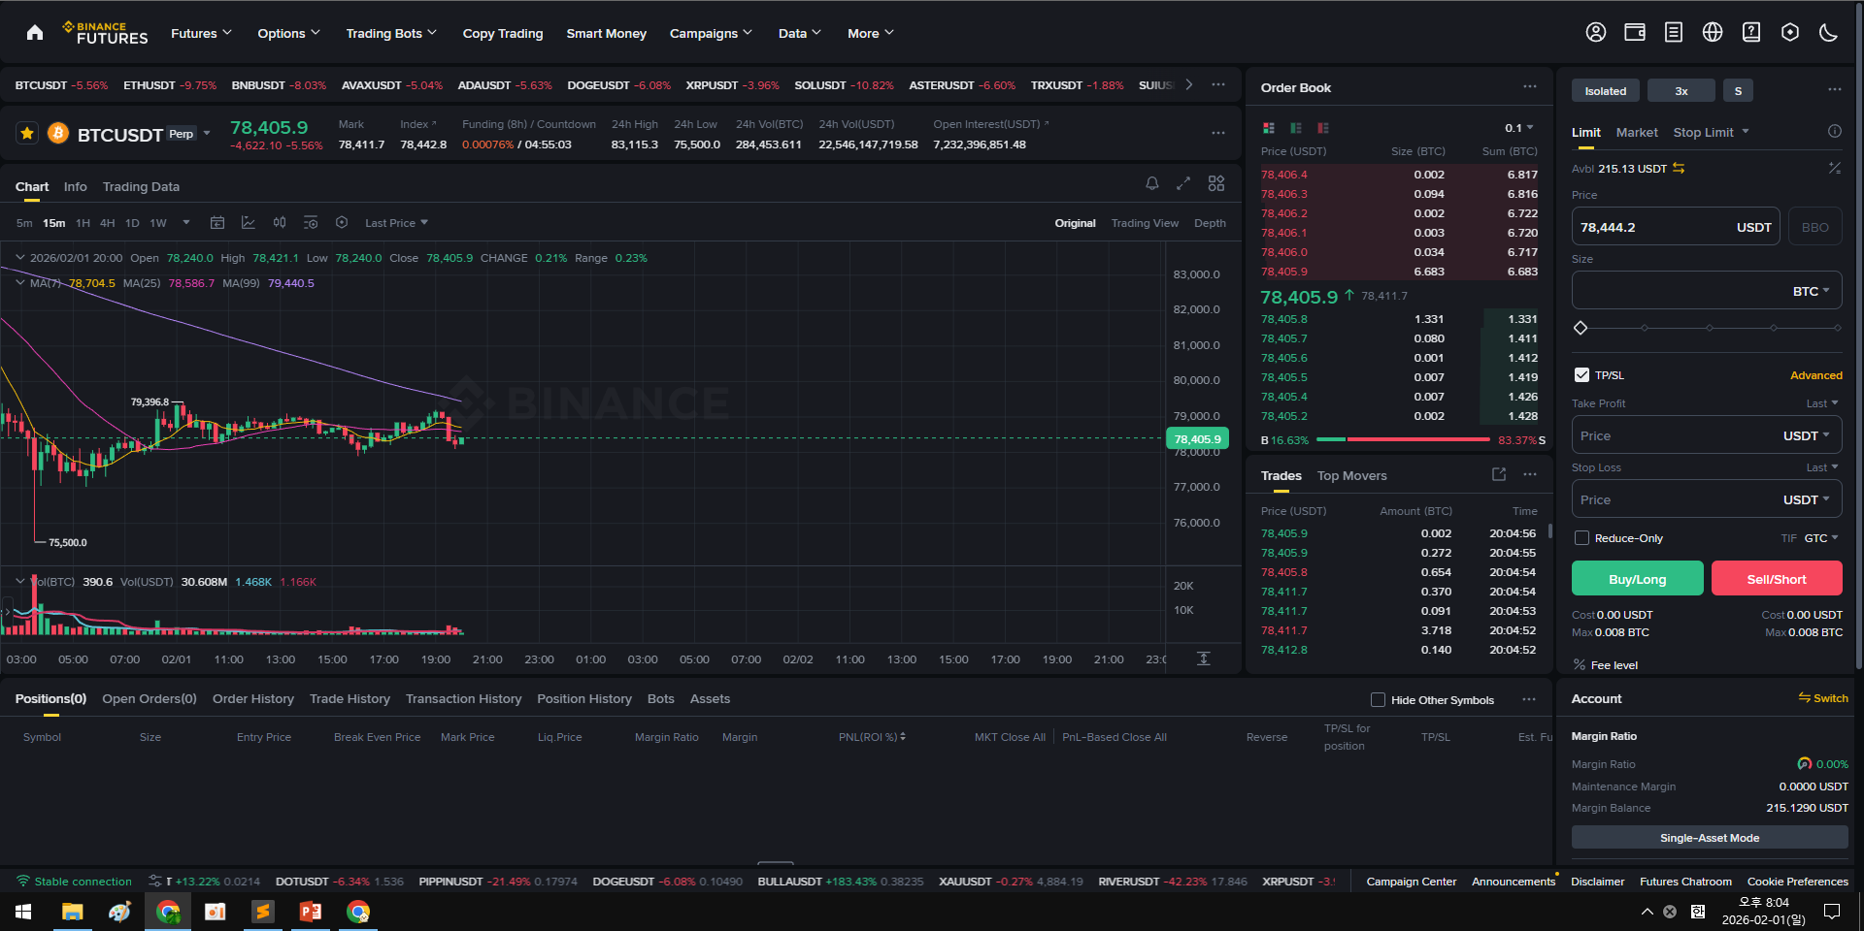Open the order type info icon

point(1834,131)
